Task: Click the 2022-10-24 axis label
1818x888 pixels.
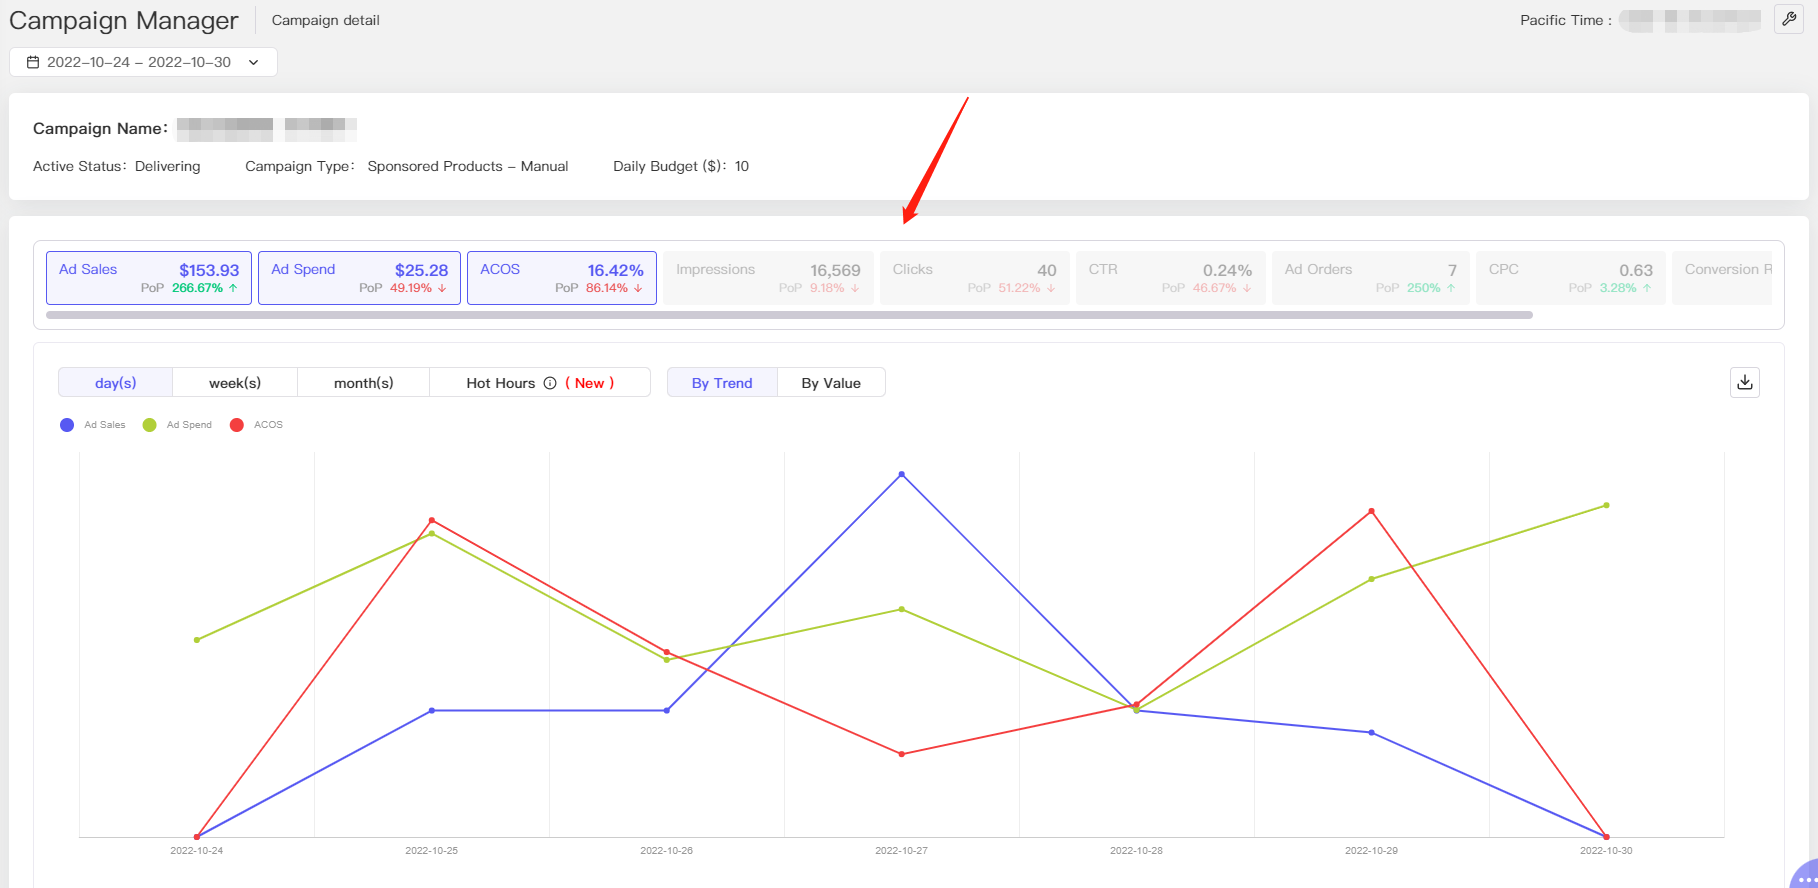Action: tap(197, 851)
